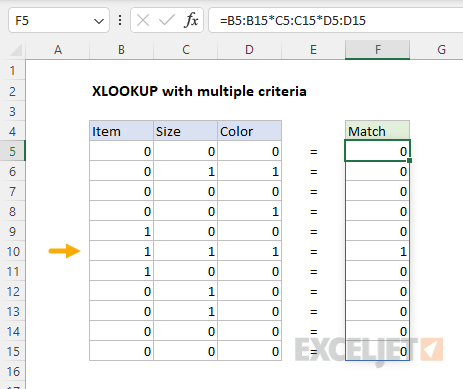Click the Insert Function fx icon
The height and width of the screenshot is (389, 463).
click(x=191, y=20)
